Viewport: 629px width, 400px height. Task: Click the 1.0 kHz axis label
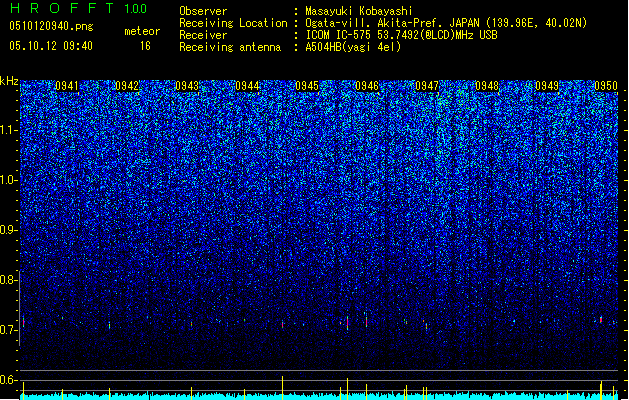(x=8, y=180)
